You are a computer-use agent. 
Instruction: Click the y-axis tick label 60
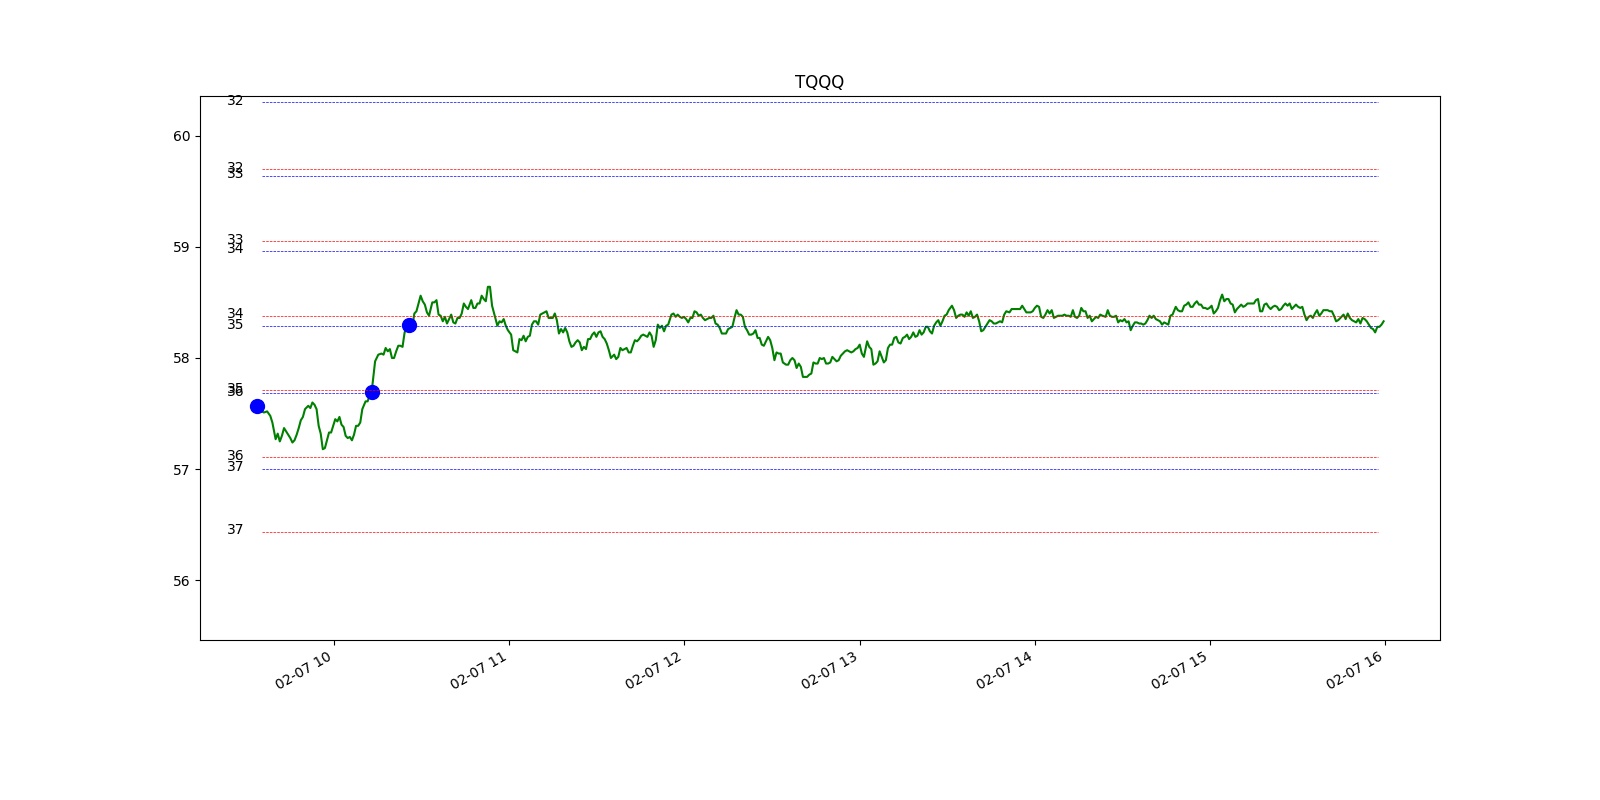pyautogui.click(x=181, y=136)
